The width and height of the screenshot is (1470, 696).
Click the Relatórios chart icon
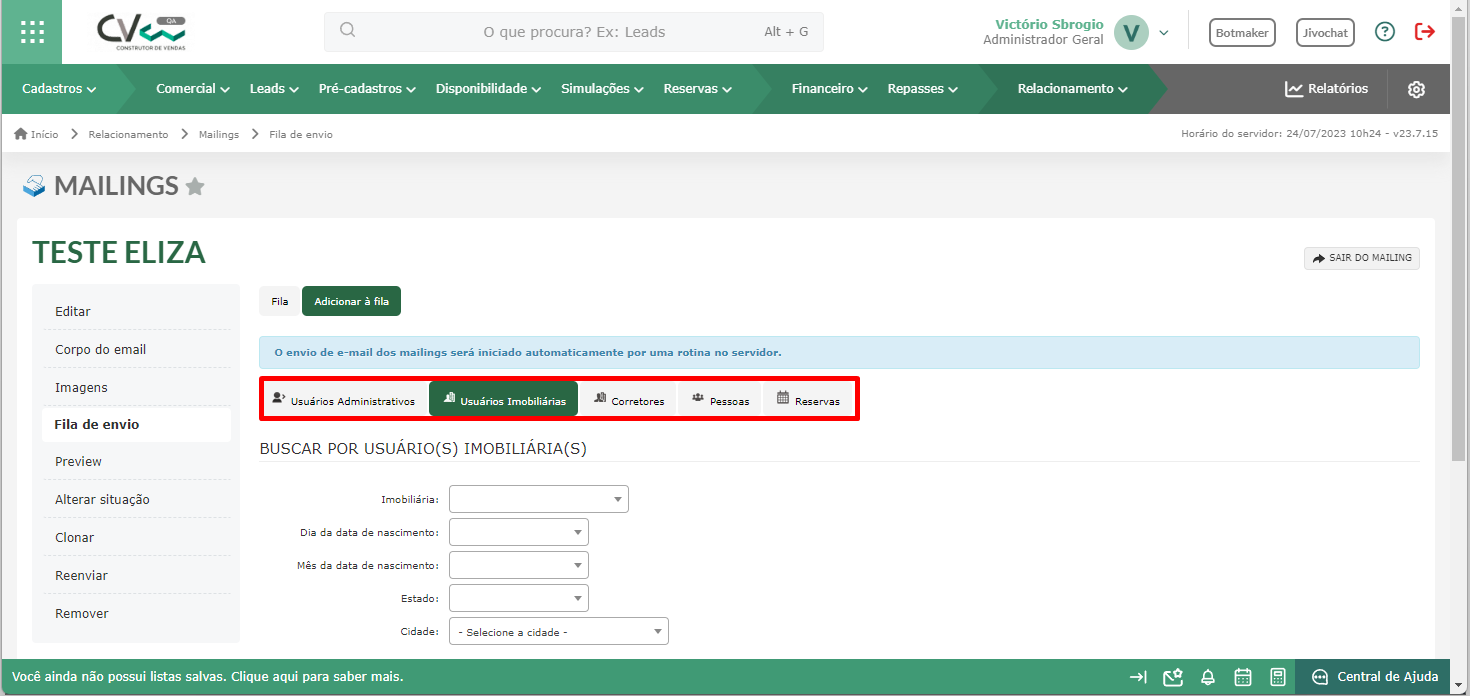1294,89
